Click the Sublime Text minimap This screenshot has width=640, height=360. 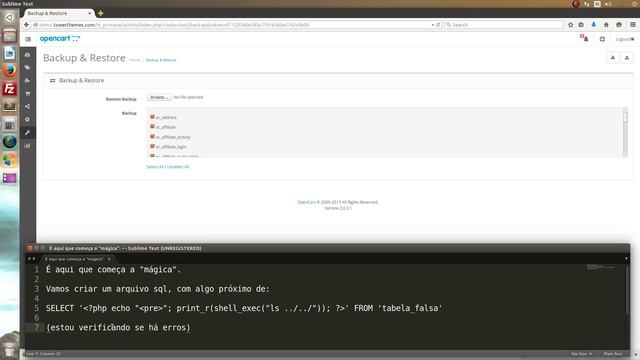pos(601,267)
